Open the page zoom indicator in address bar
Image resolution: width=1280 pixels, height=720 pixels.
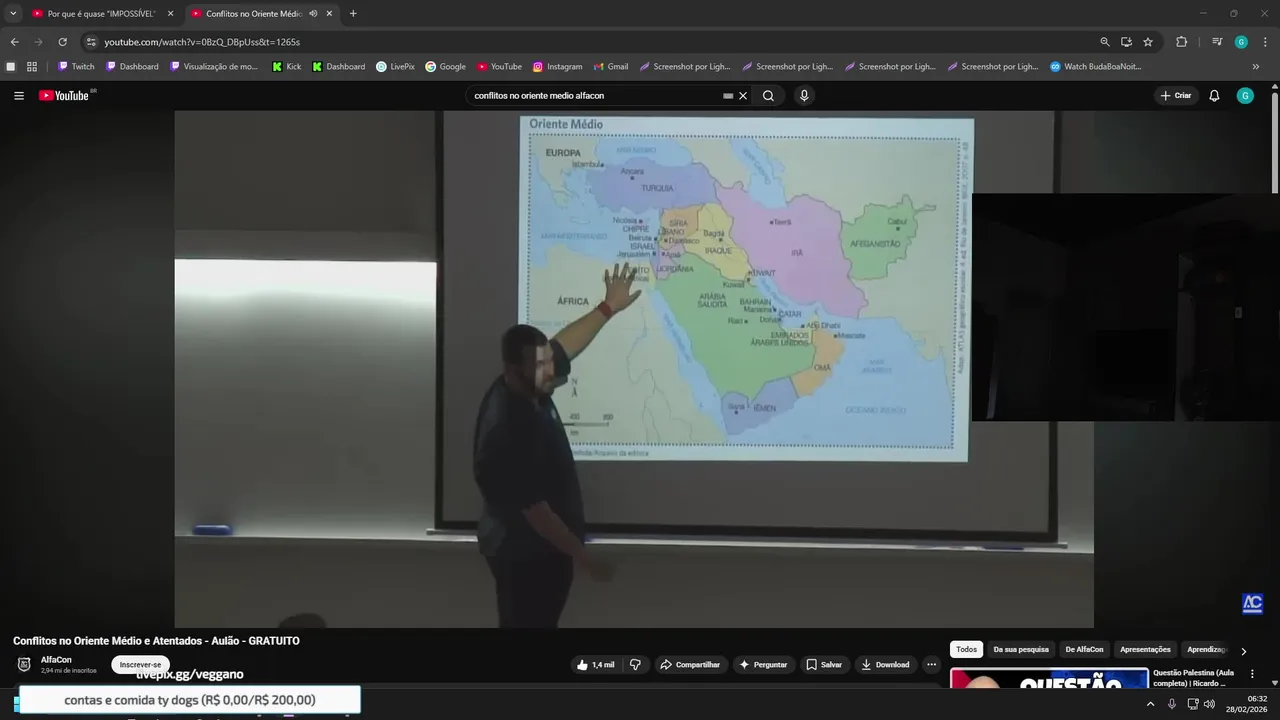tap(1105, 42)
